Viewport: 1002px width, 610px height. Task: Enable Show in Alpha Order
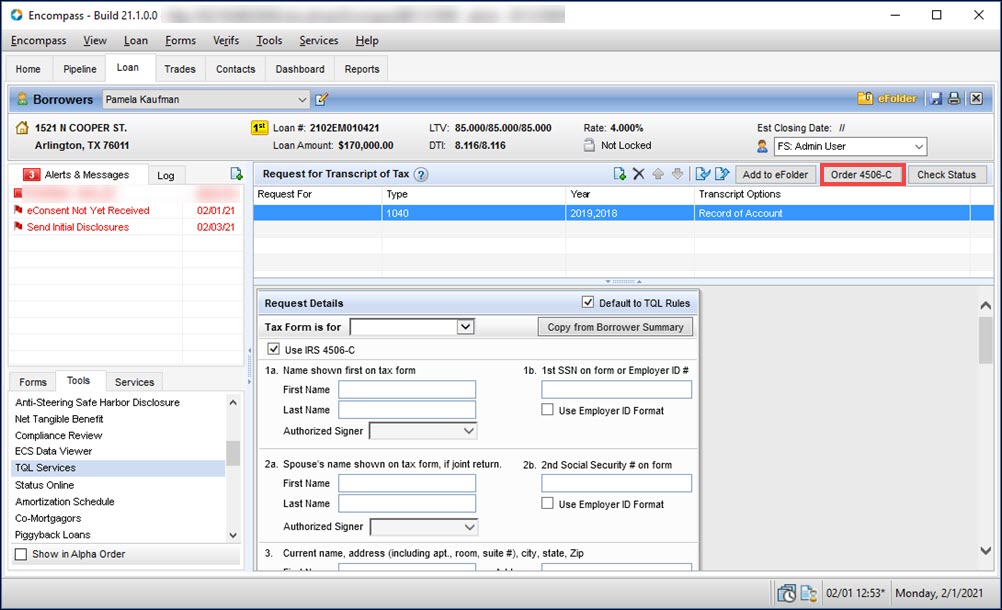[x=21, y=554]
